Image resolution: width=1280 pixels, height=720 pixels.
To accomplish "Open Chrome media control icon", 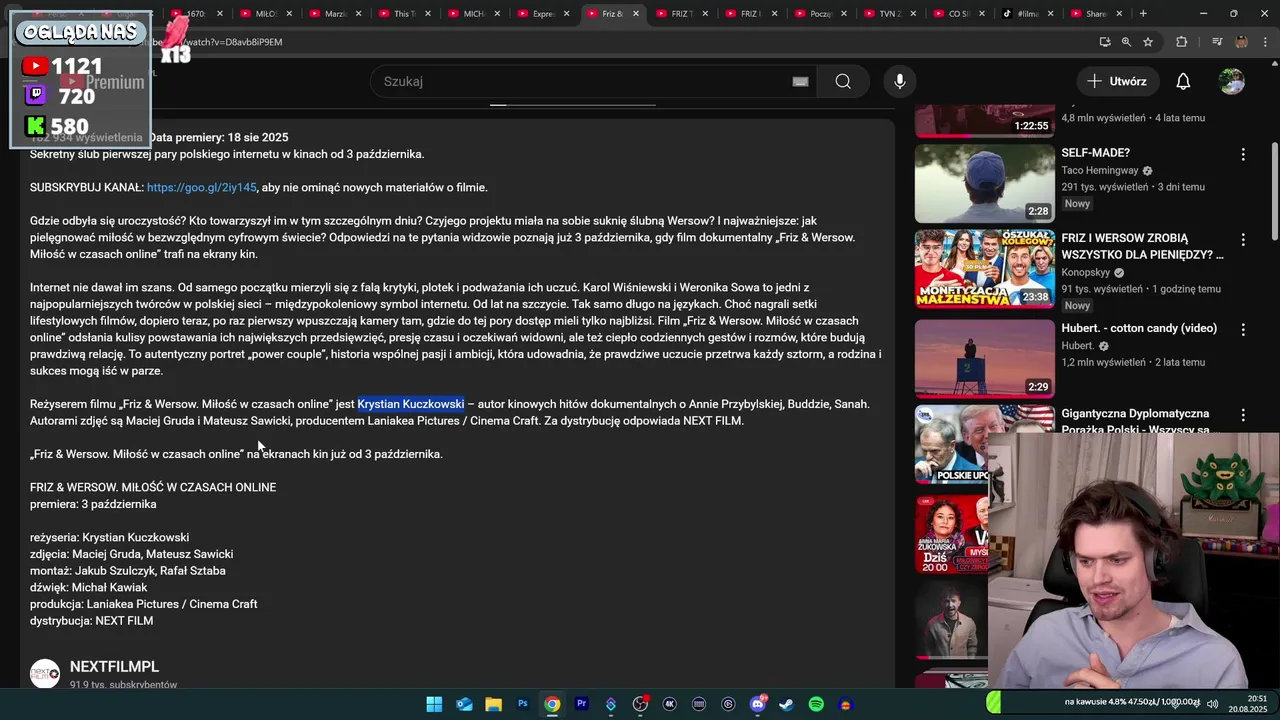I will 1217,42.
